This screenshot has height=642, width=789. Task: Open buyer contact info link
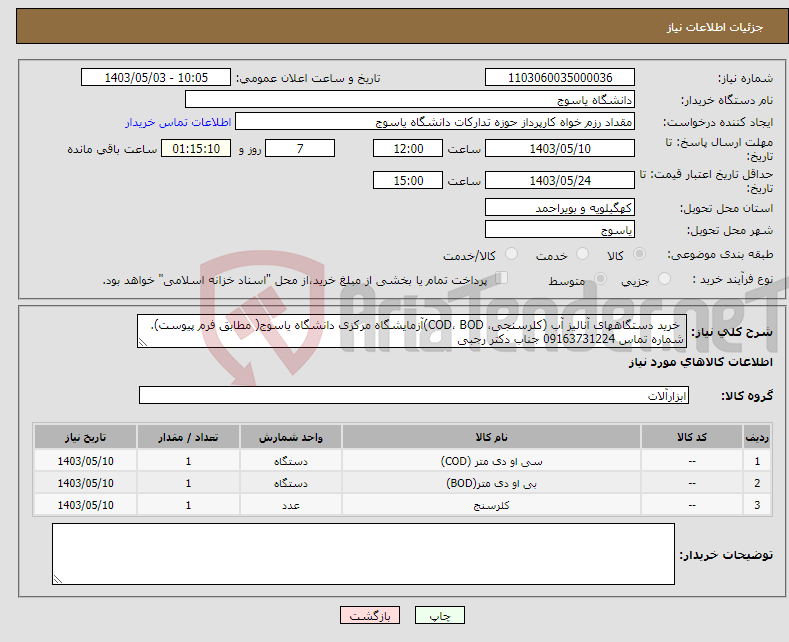pos(178,122)
